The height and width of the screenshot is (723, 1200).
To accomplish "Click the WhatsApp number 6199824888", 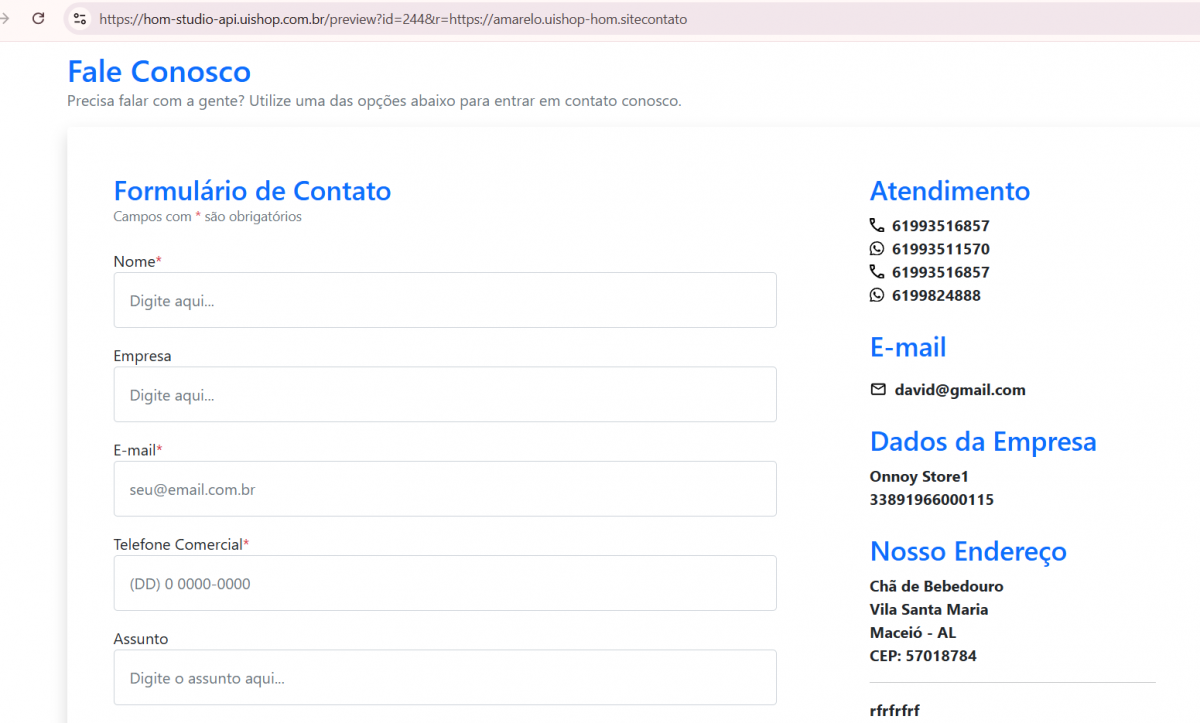I will 936,295.
